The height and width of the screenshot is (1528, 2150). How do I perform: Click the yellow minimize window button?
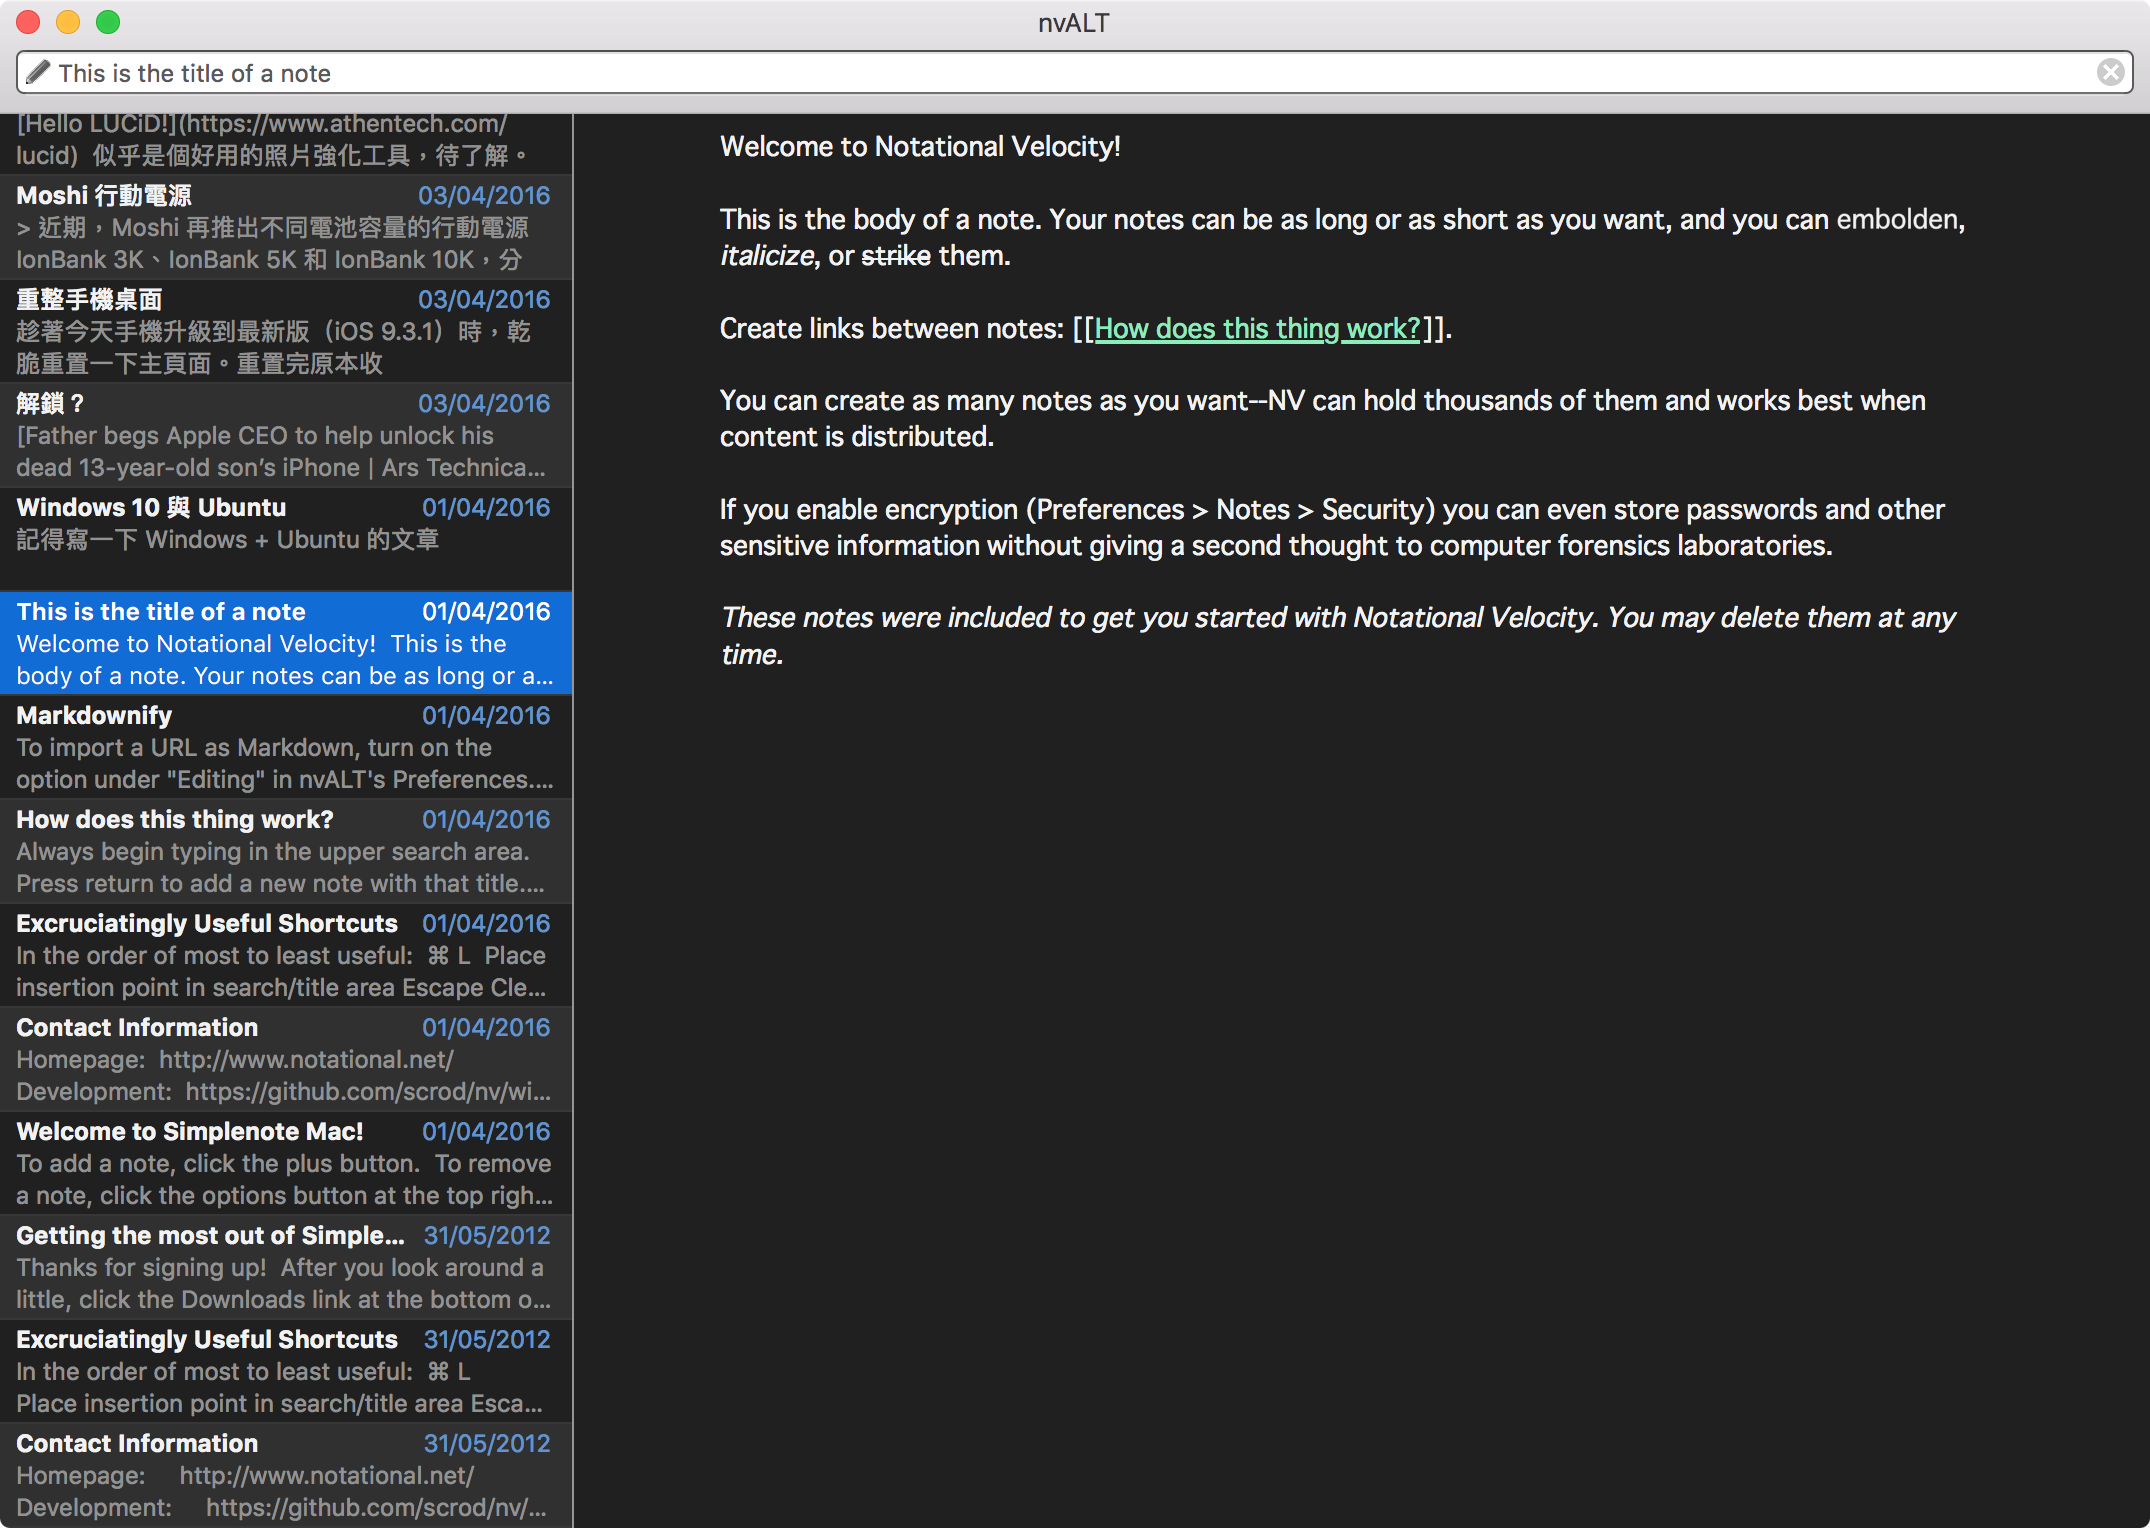(x=68, y=22)
